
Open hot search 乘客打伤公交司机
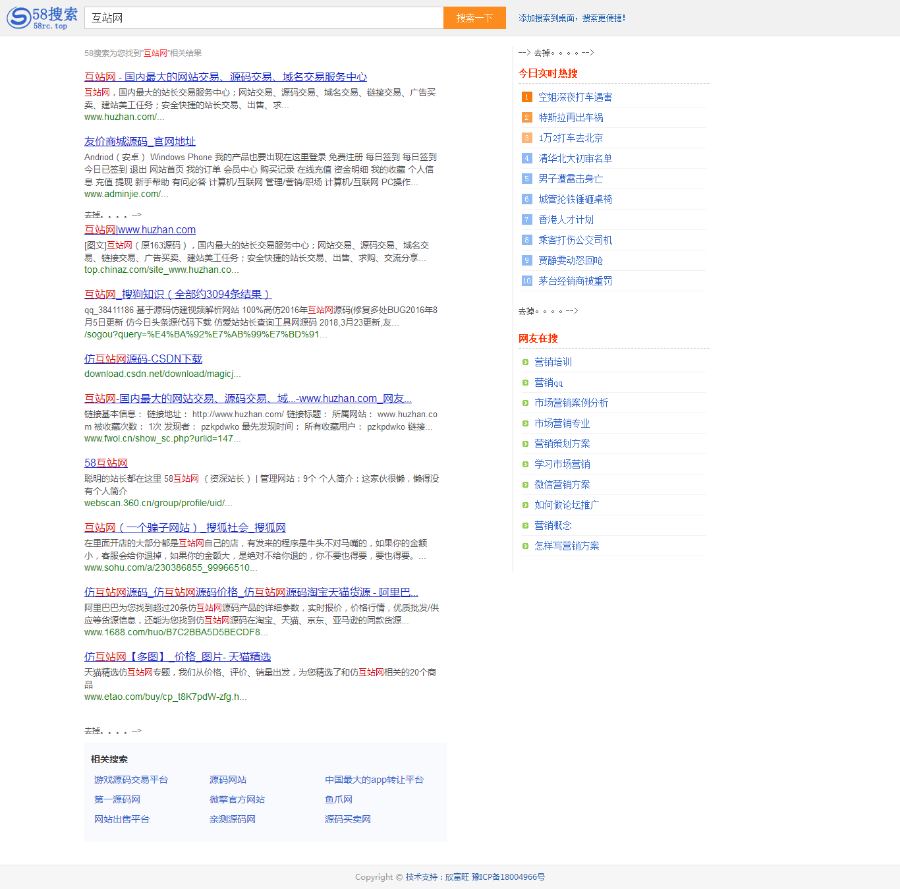pyautogui.click(x=575, y=240)
